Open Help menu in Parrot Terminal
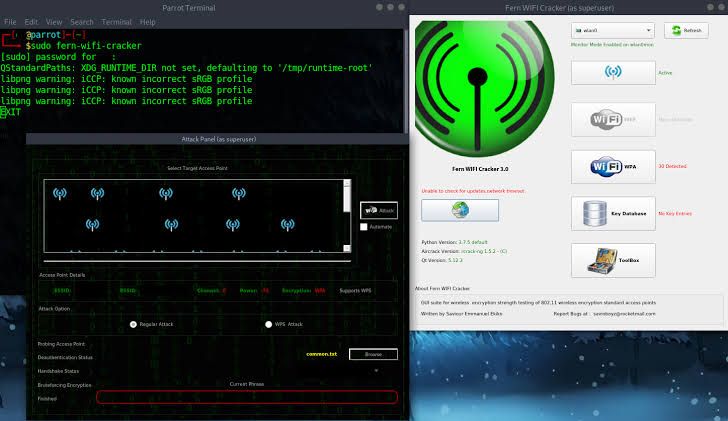This screenshot has width=728, height=421. click(148, 22)
